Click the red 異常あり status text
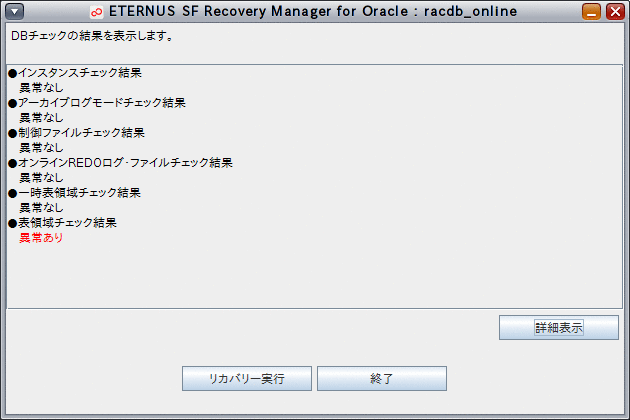Viewport: 630px width, 420px height. [x=41, y=238]
